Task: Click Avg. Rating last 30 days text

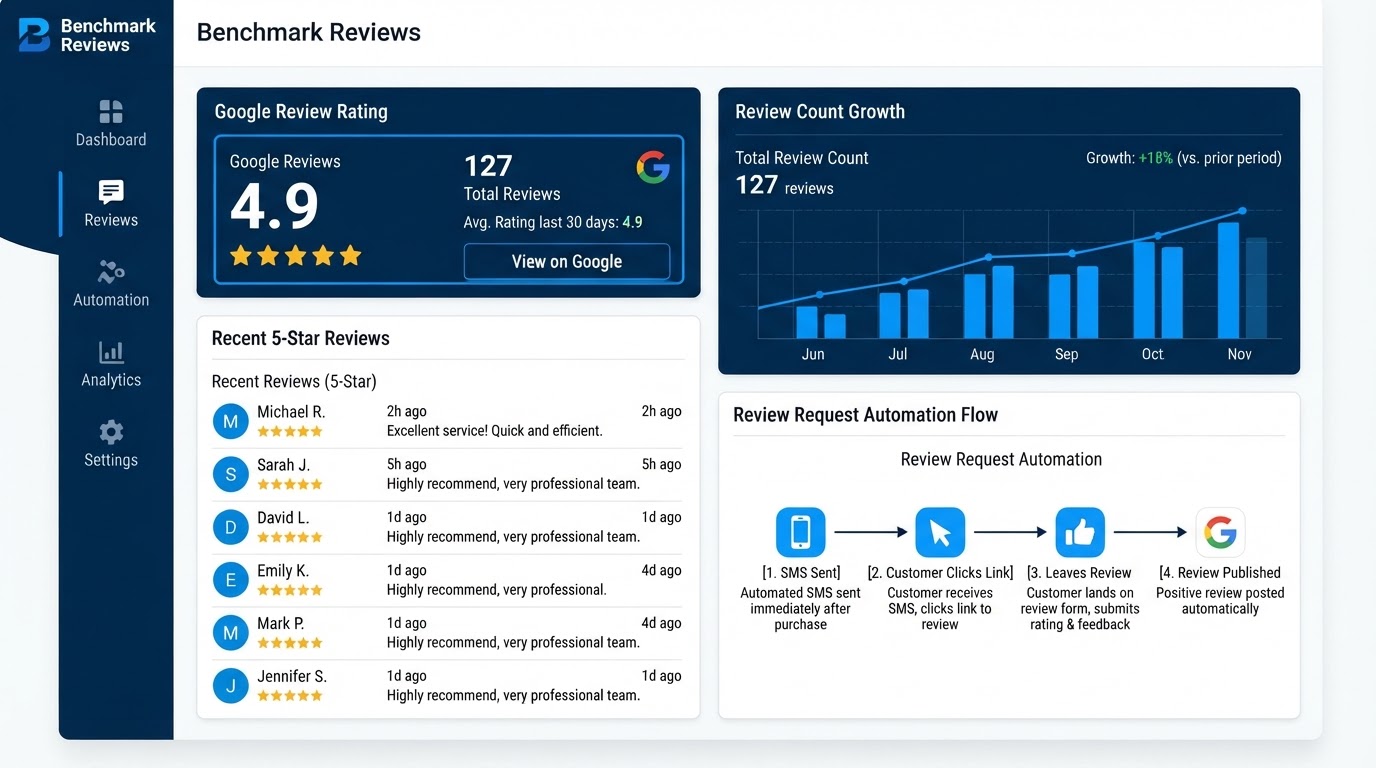Action: [553, 222]
